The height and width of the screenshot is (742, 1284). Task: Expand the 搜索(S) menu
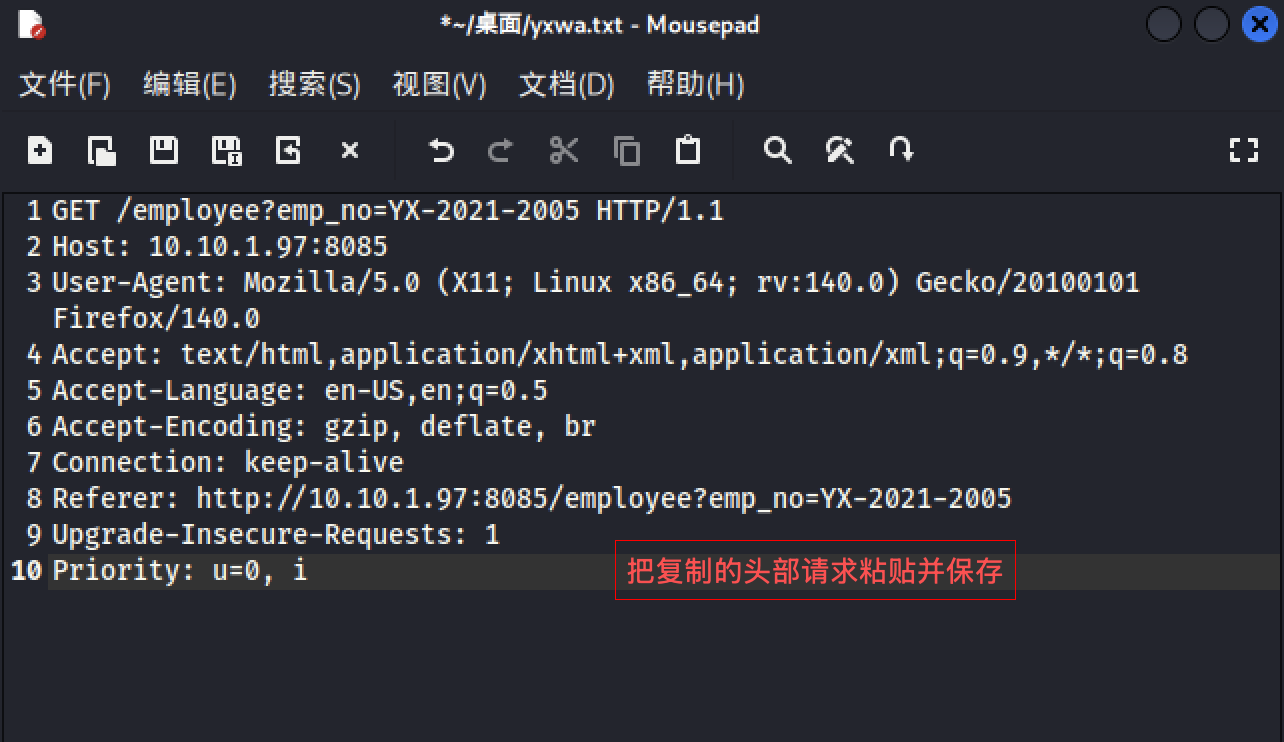tap(314, 85)
